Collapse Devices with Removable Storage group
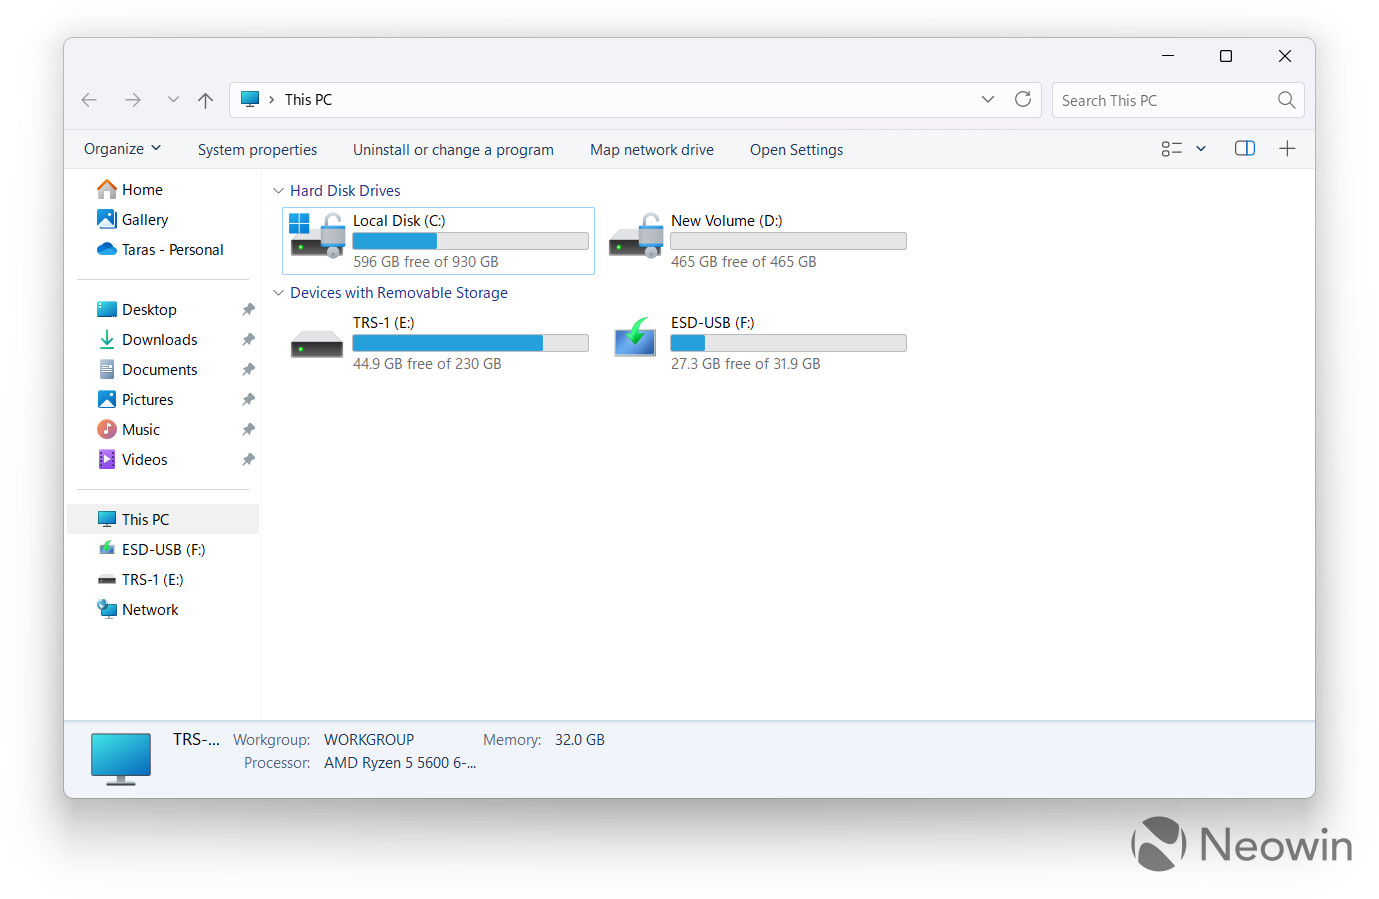The height and width of the screenshot is (899, 1379). [x=279, y=292]
